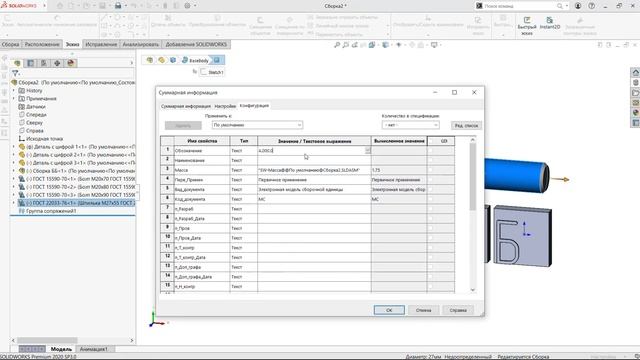Click the user login icon
The height and width of the screenshot is (360, 640).
[x=578, y=6]
